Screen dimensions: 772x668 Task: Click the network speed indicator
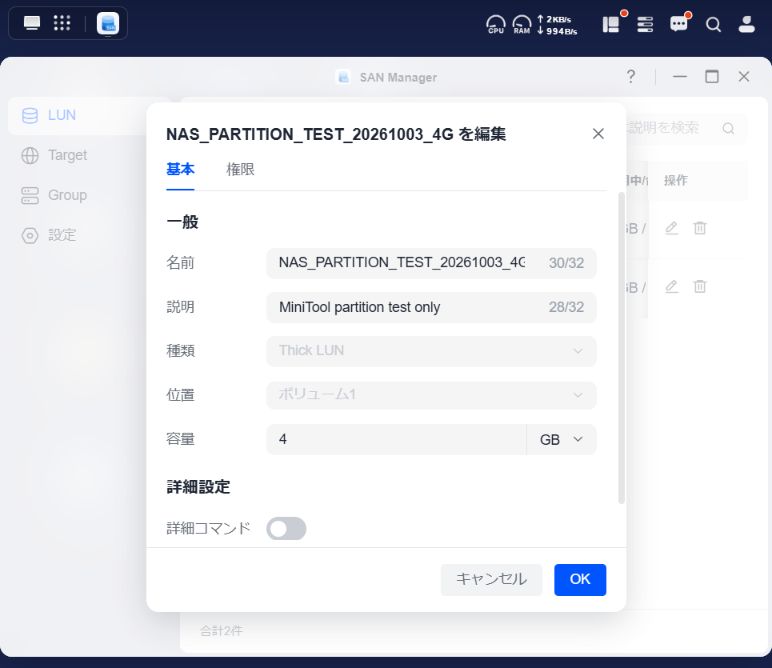(557, 25)
